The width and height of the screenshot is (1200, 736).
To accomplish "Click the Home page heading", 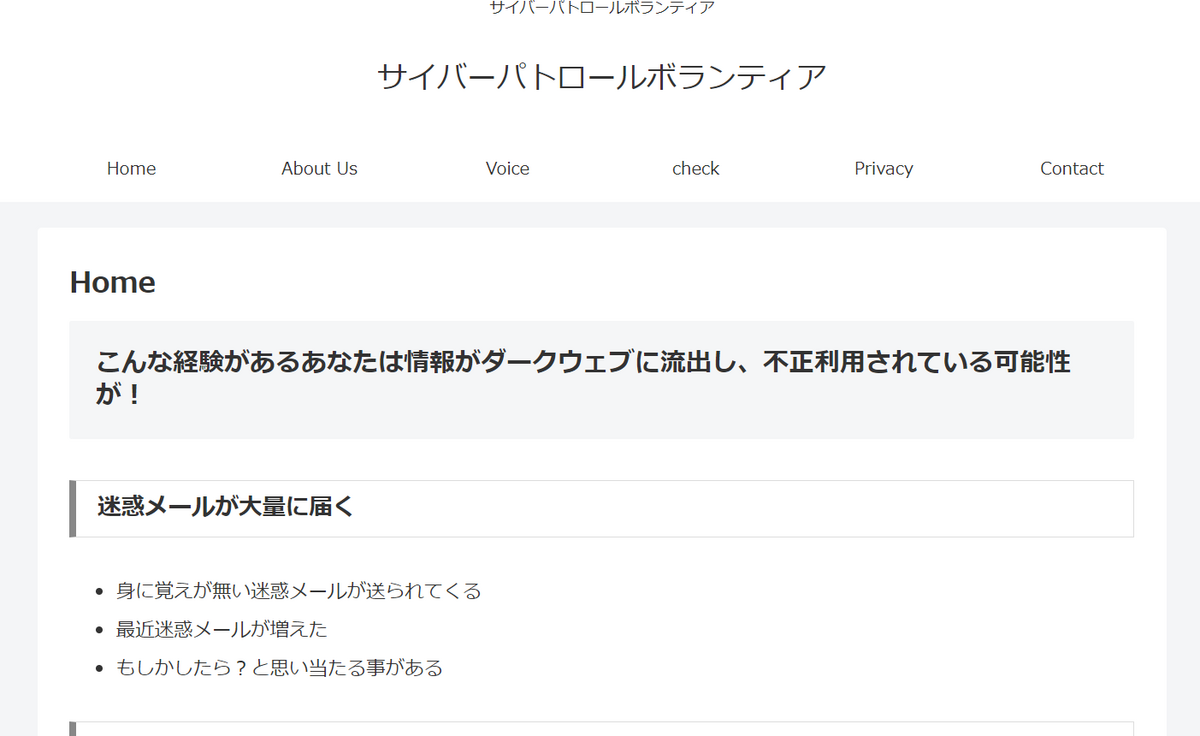I will coord(112,283).
